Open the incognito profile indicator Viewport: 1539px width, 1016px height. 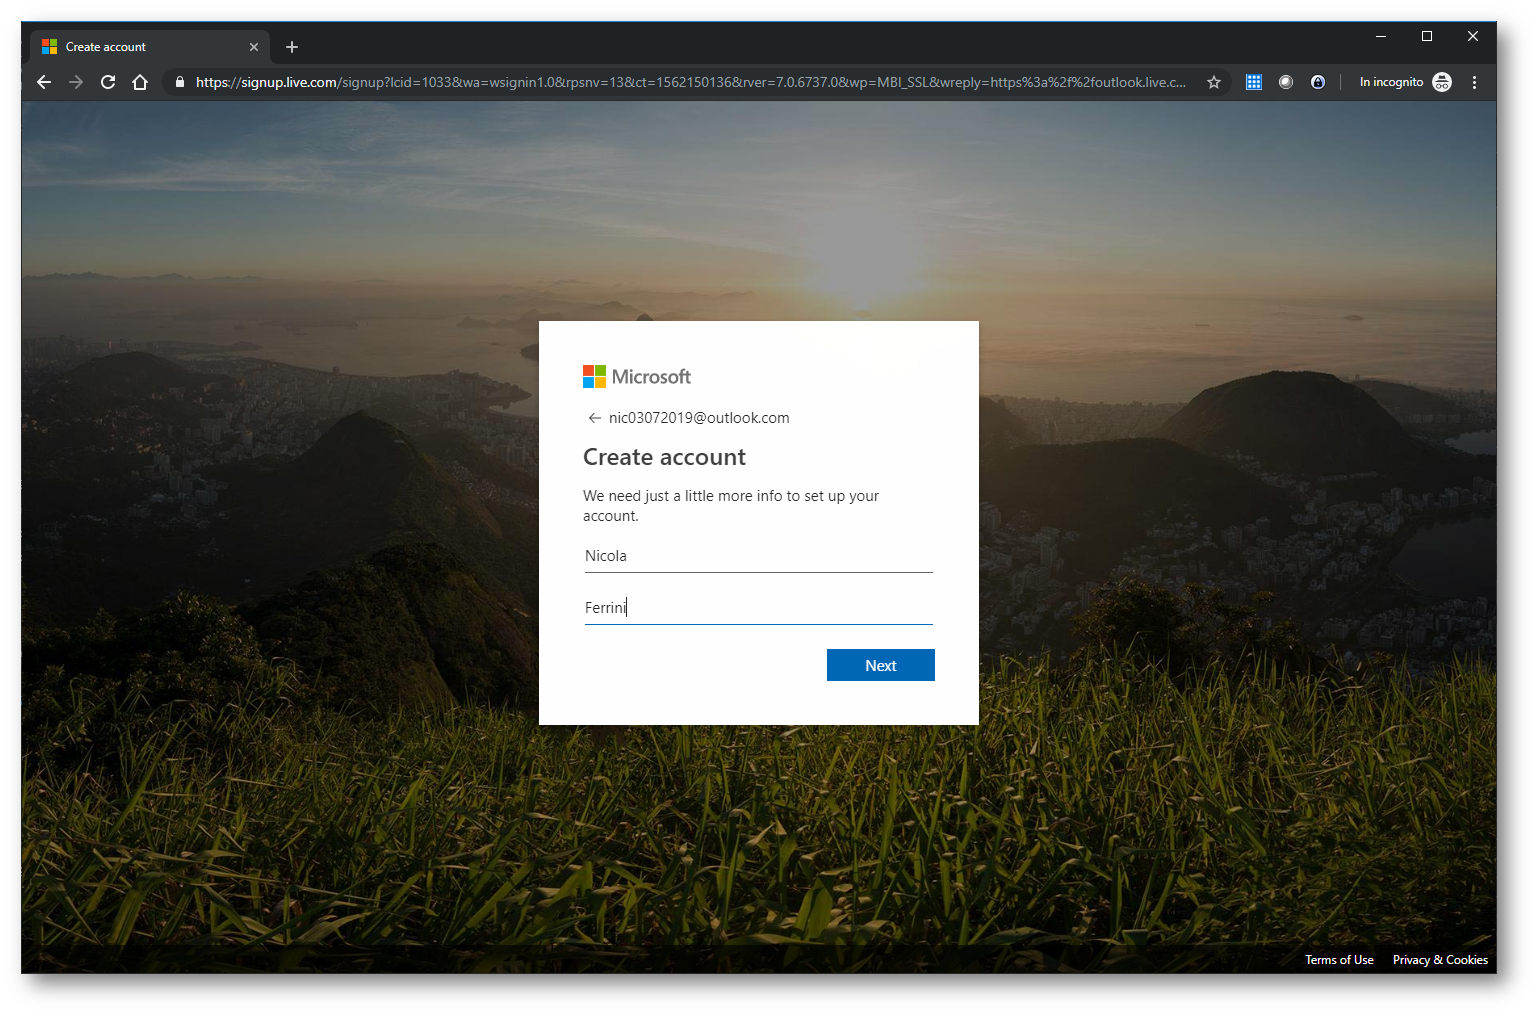[x=1405, y=82]
